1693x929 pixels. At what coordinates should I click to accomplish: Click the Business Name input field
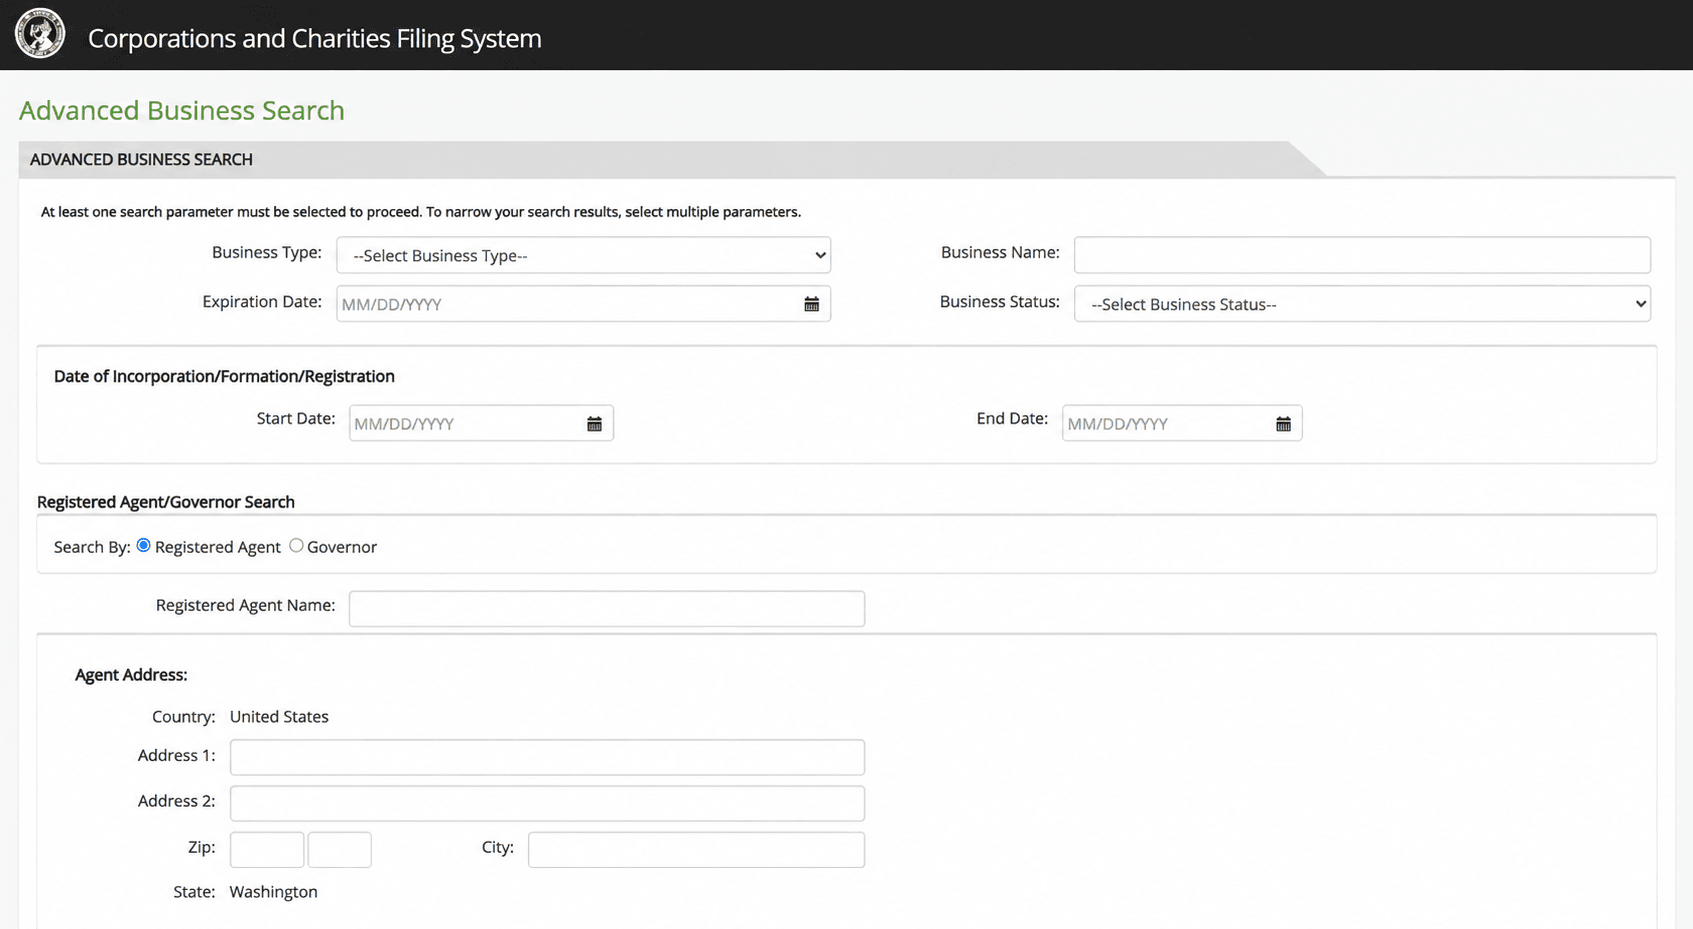pos(1362,255)
